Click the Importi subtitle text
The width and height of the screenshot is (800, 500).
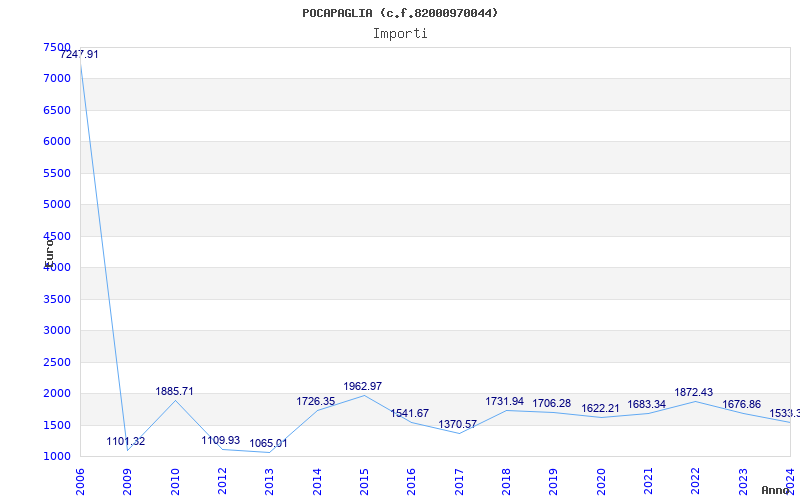click(x=400, y=33)
